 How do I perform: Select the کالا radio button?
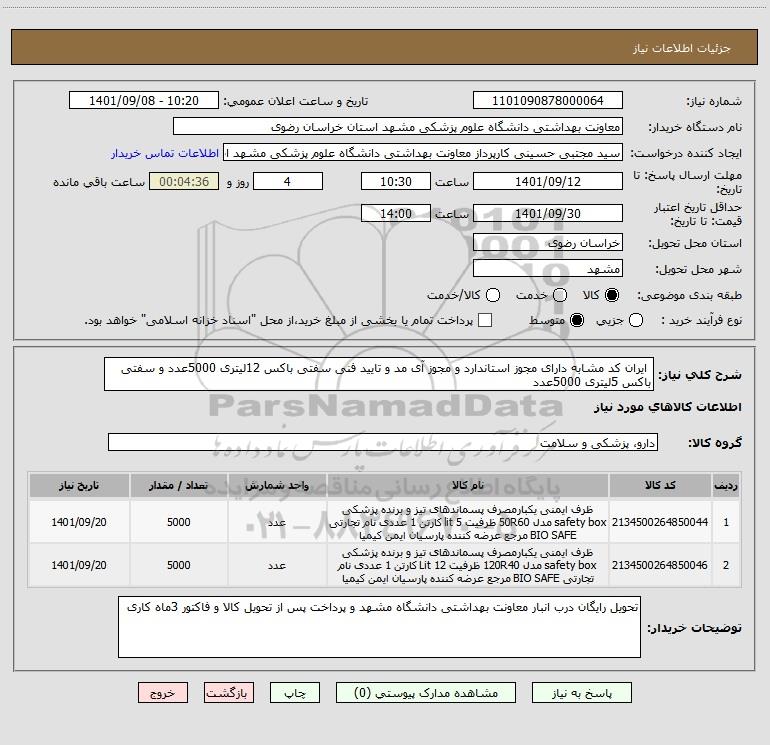click(x=612, y=295)
